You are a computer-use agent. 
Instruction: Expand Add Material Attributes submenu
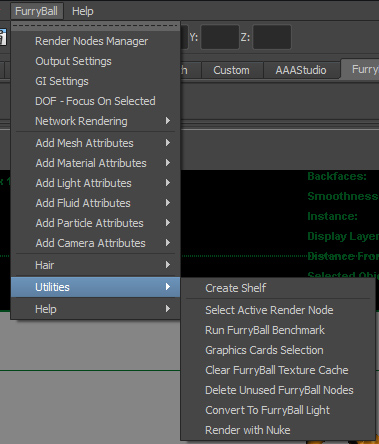[96, 163]
